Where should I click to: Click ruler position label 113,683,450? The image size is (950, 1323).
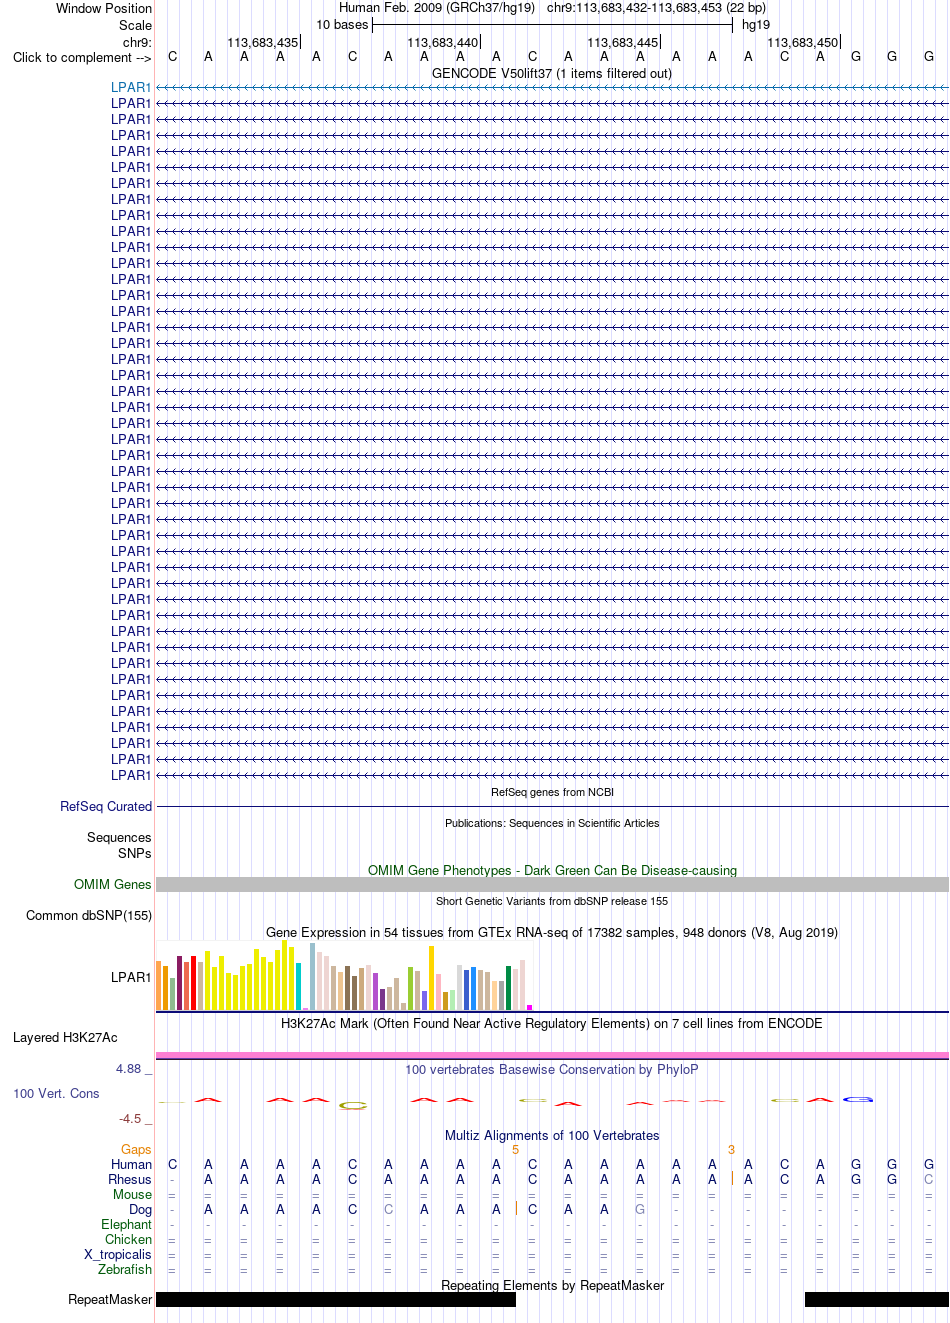[803, 42]
